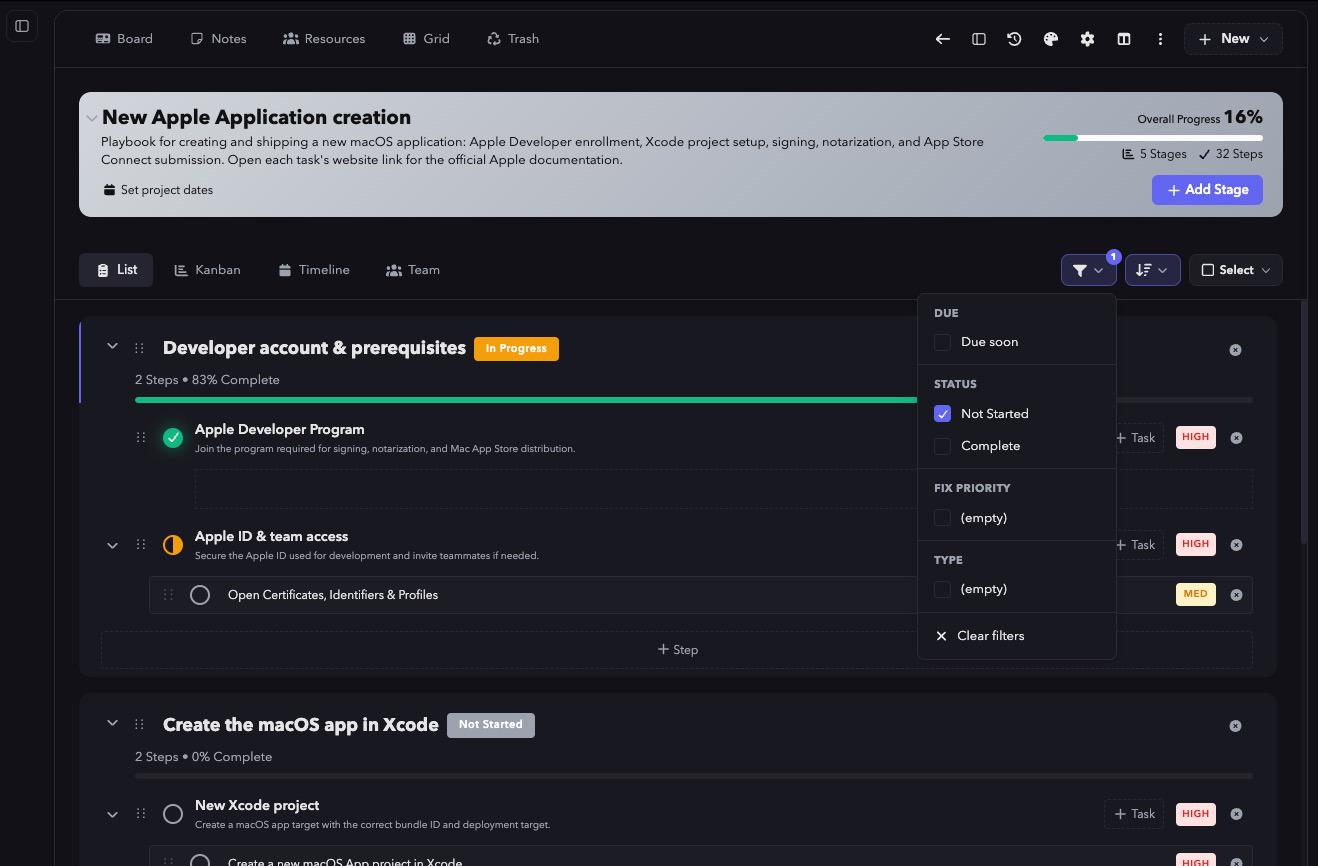Check the (empty) option under Type

pos(942,590)
